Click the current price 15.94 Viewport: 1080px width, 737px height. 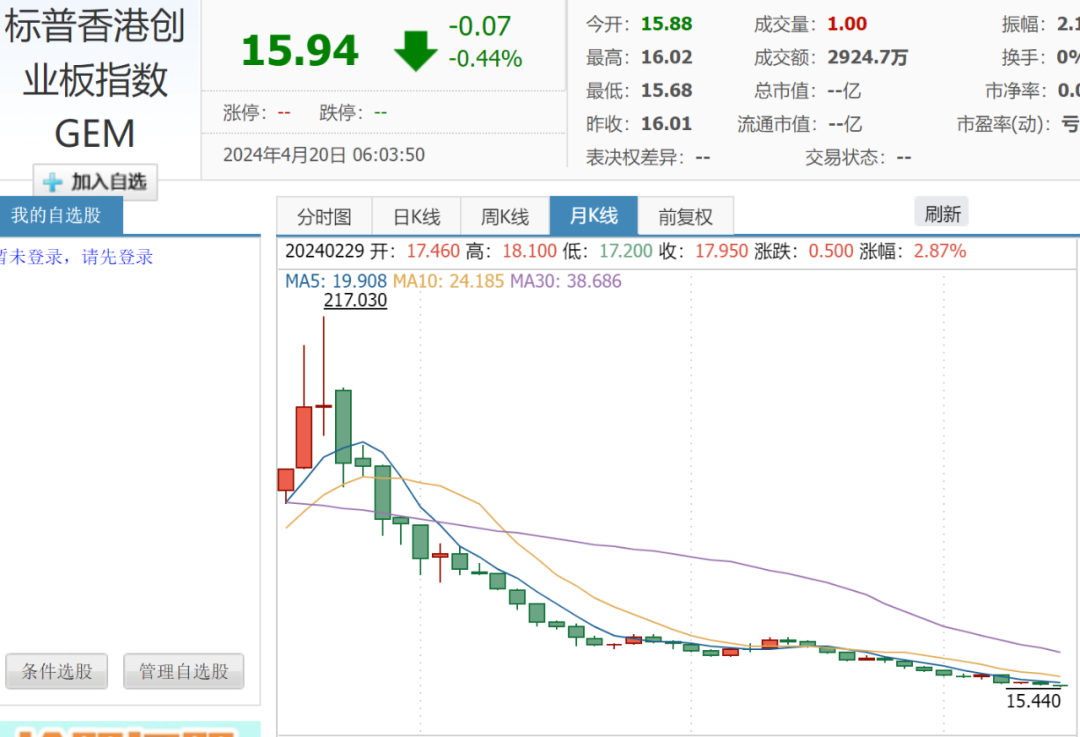tap(300, 51)
